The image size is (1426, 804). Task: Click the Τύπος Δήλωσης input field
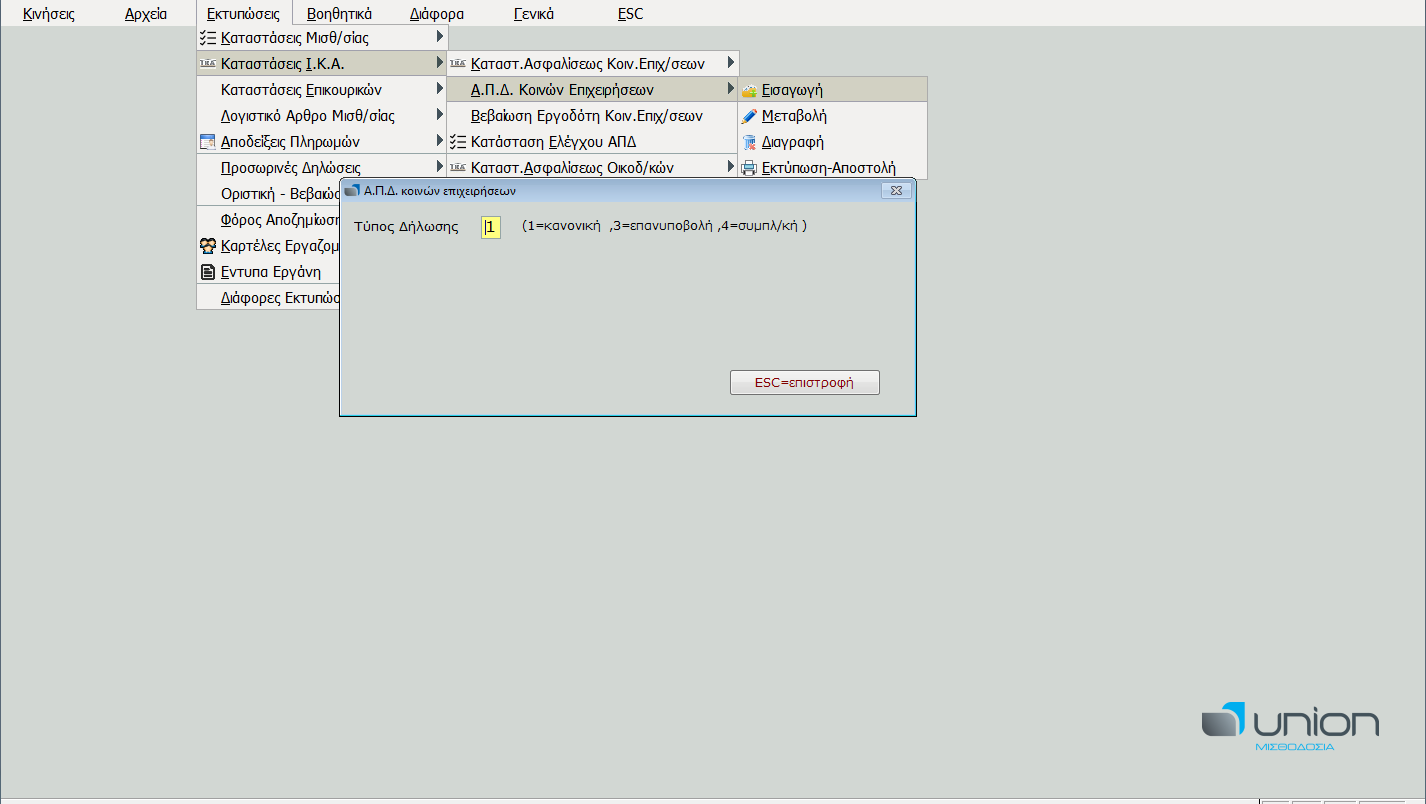click(491, 227)
